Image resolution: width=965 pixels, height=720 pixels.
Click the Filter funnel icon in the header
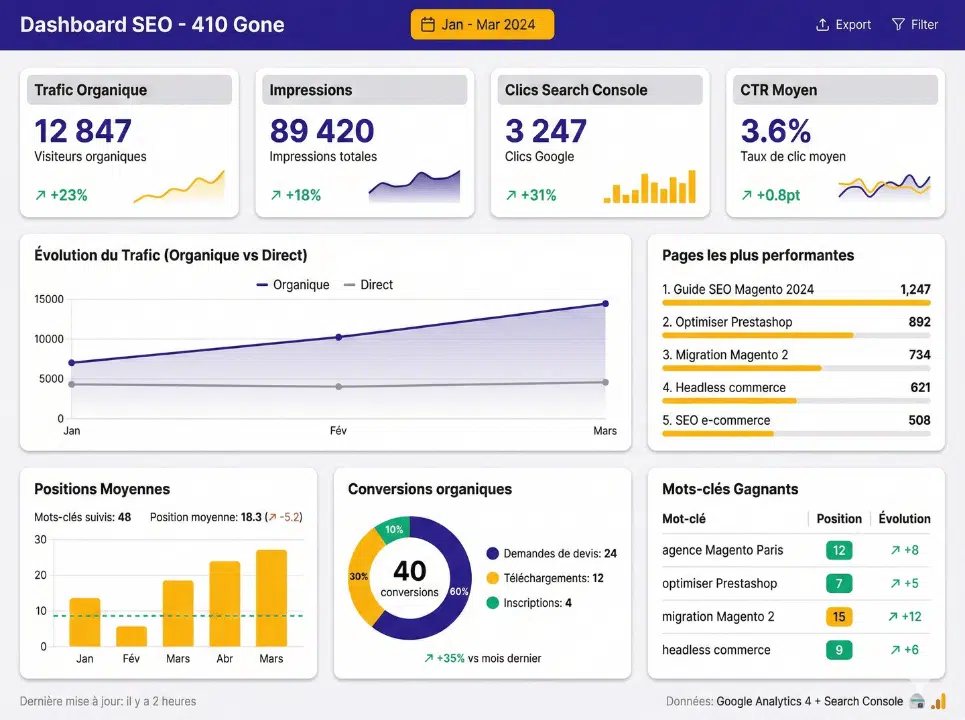[900, 24]
